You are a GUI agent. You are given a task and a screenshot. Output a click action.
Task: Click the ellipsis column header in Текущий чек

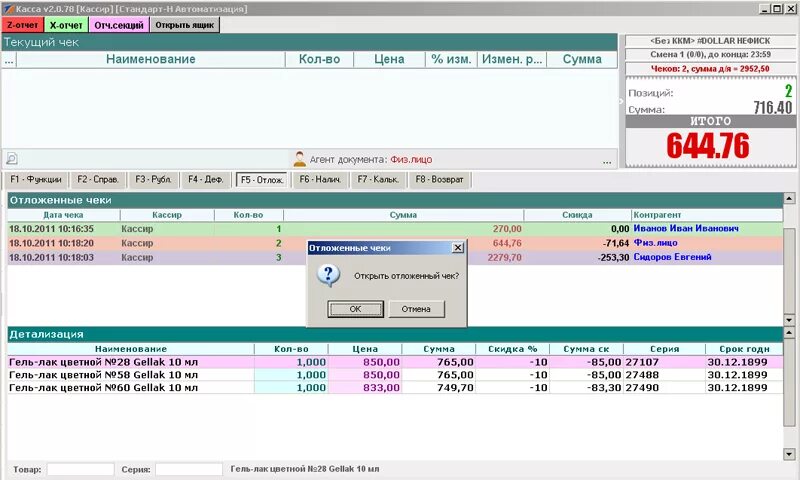pos(9,60)
